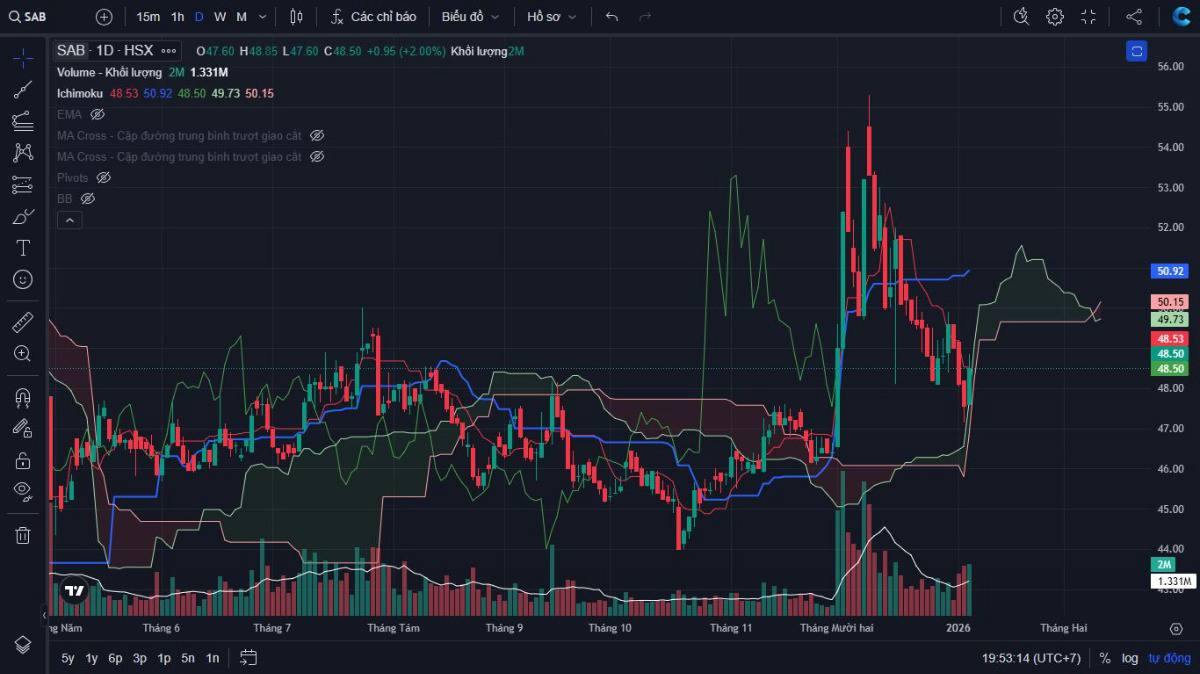This screenshot has height=674, width=1200.
Task: Show the hidden EMA indicator
Action: point(97,114)
